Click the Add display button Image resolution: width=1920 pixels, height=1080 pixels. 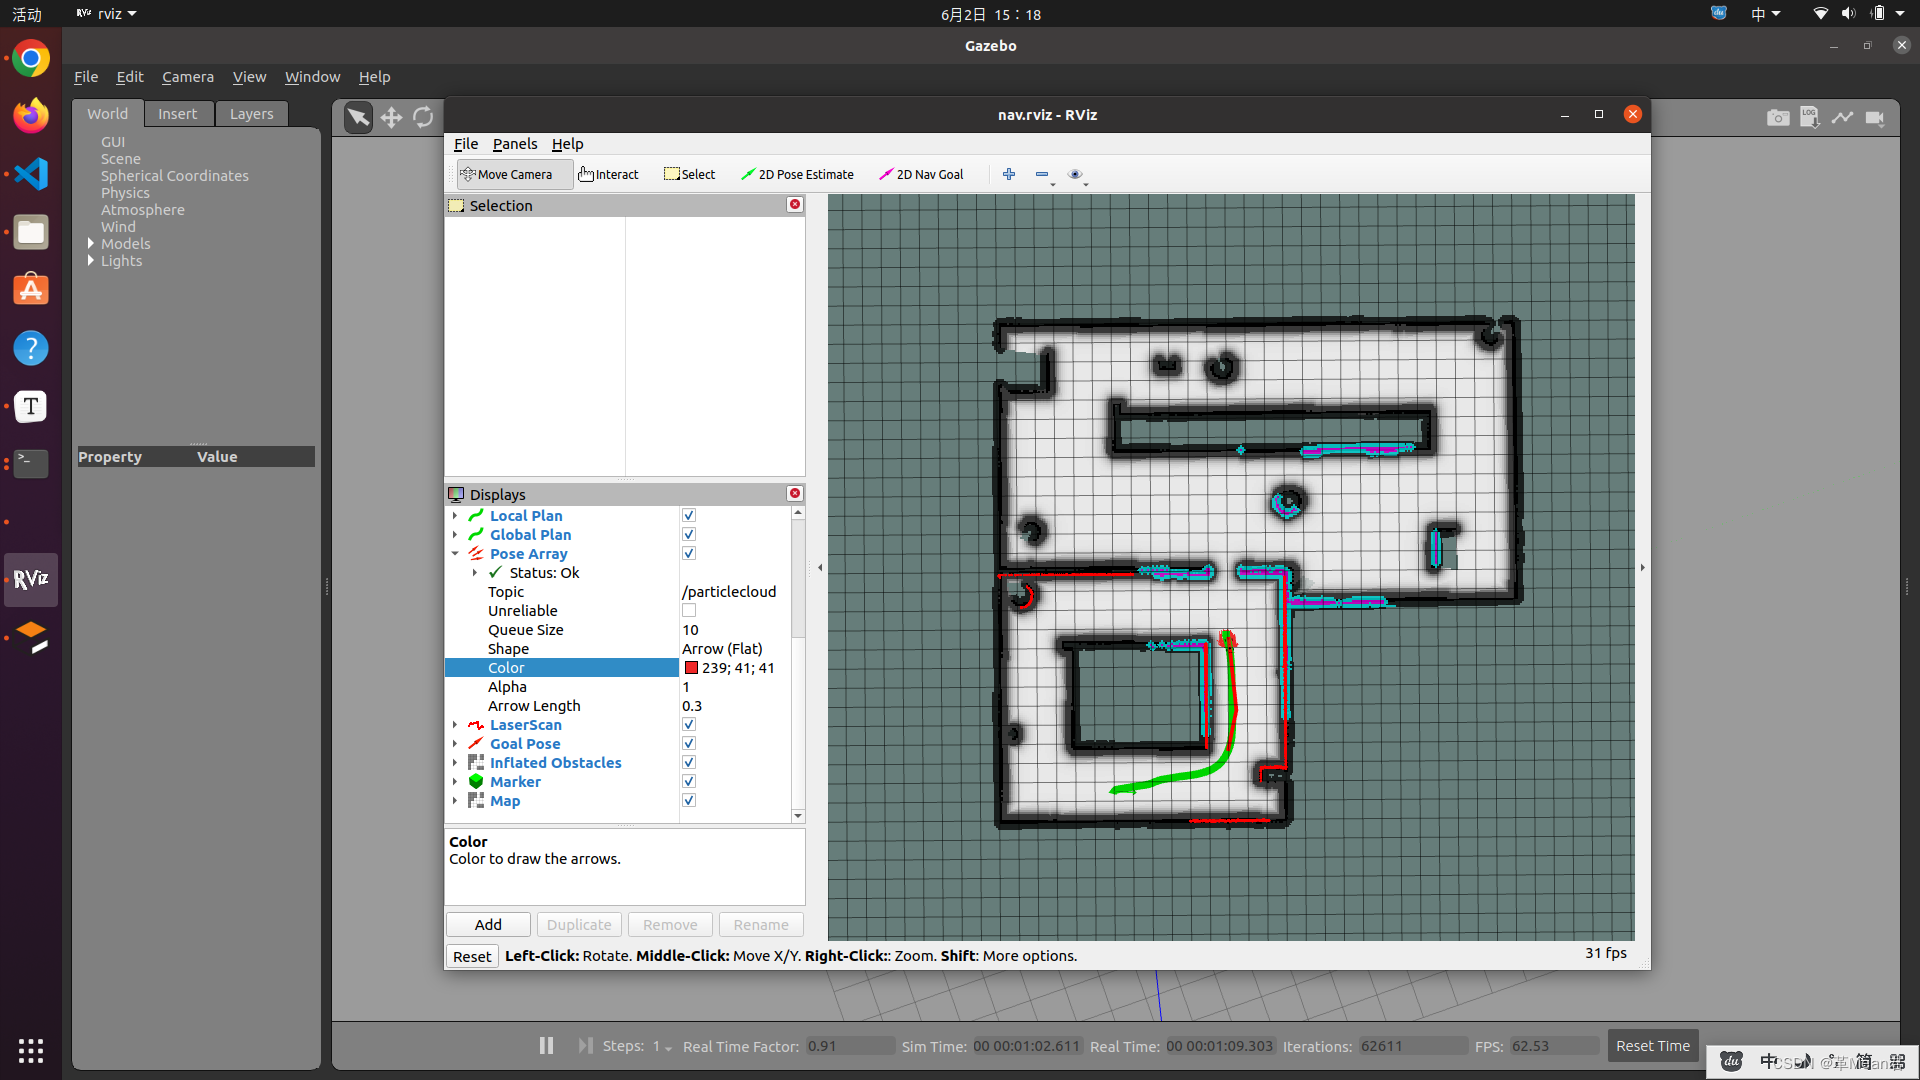tap(488, 925)
